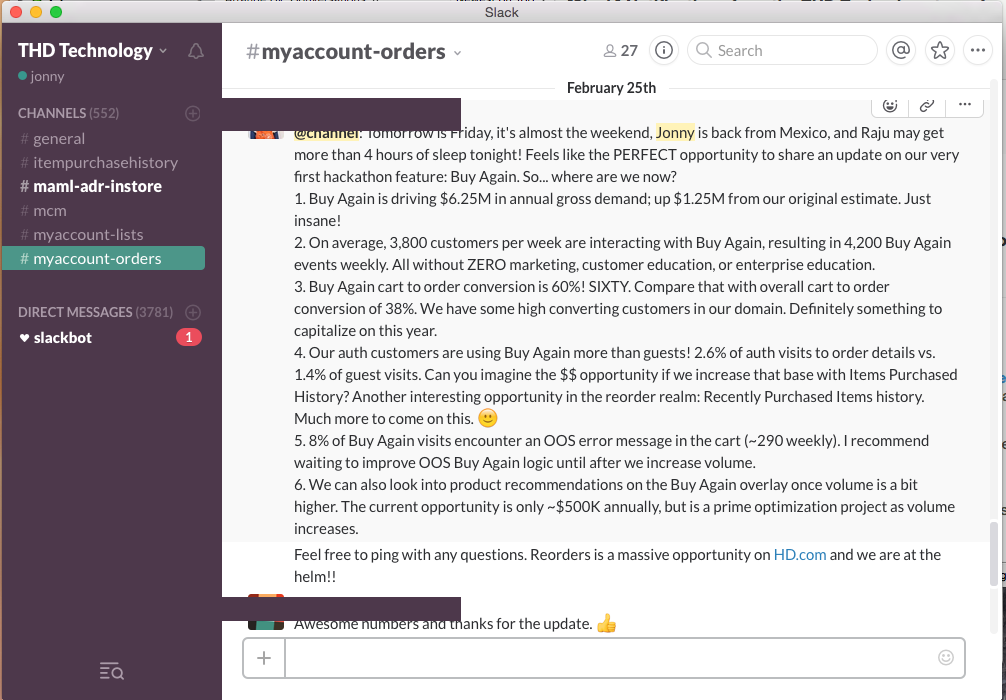
Task: Click plus button to attach a file
Action: point(264,658)
